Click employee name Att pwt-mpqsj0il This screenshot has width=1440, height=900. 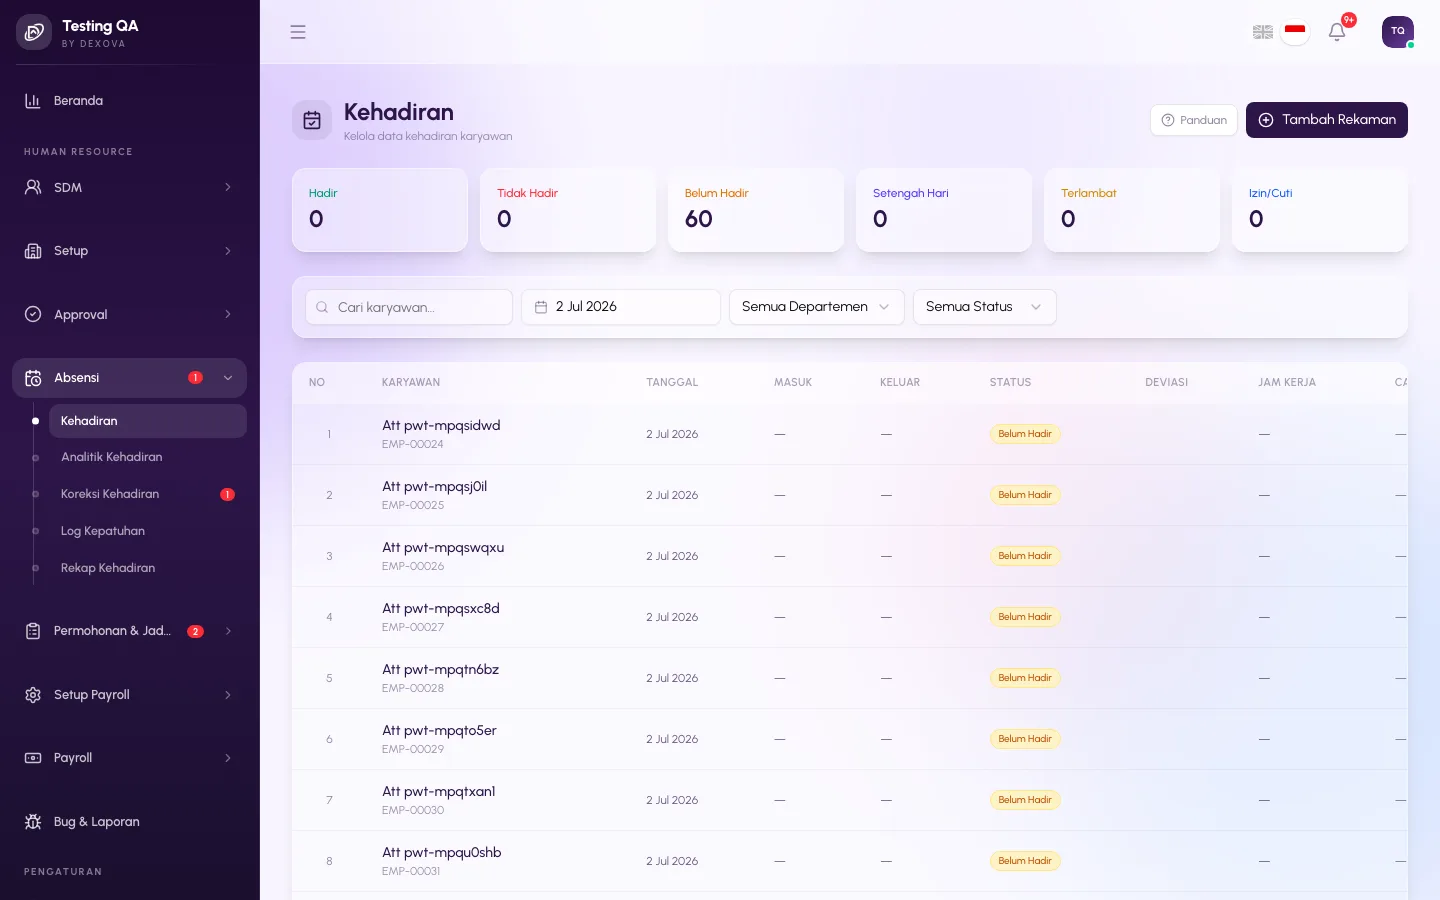(x=434, y=487)
